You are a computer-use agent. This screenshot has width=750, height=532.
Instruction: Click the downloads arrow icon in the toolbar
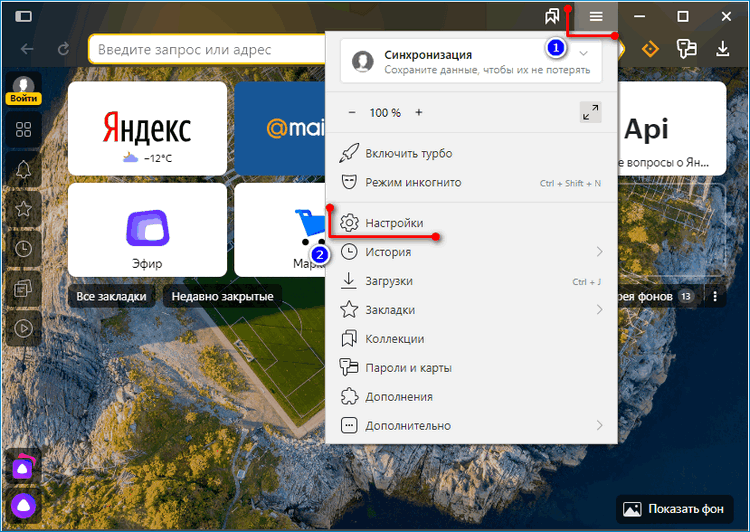[x=722, y=48]
